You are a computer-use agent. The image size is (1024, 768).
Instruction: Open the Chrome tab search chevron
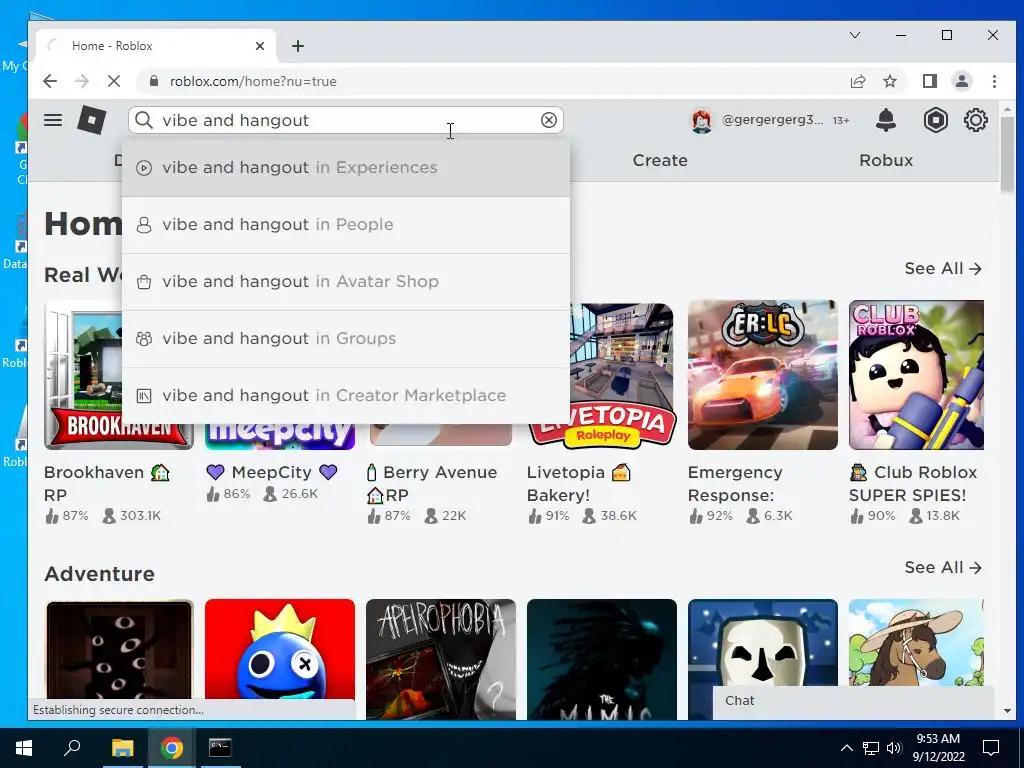point(854,35)
